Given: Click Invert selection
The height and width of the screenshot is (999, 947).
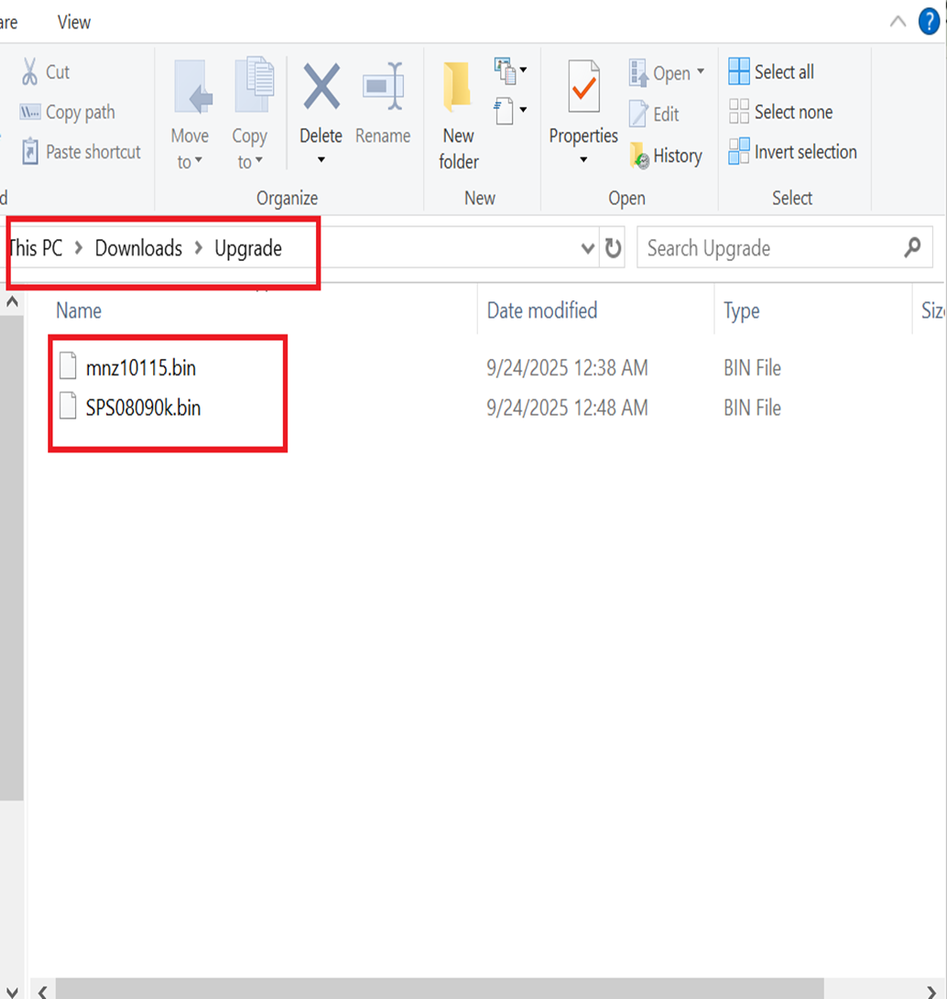Looking at the screenshot, I should click(x=792, y=152).
